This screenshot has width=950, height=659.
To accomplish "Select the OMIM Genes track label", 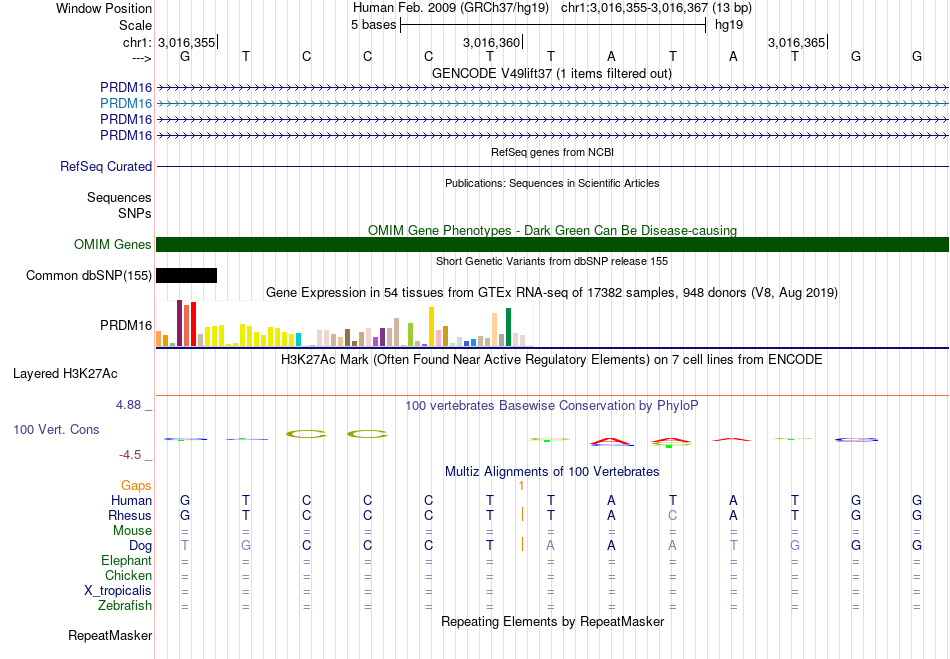I will point(112,244).
